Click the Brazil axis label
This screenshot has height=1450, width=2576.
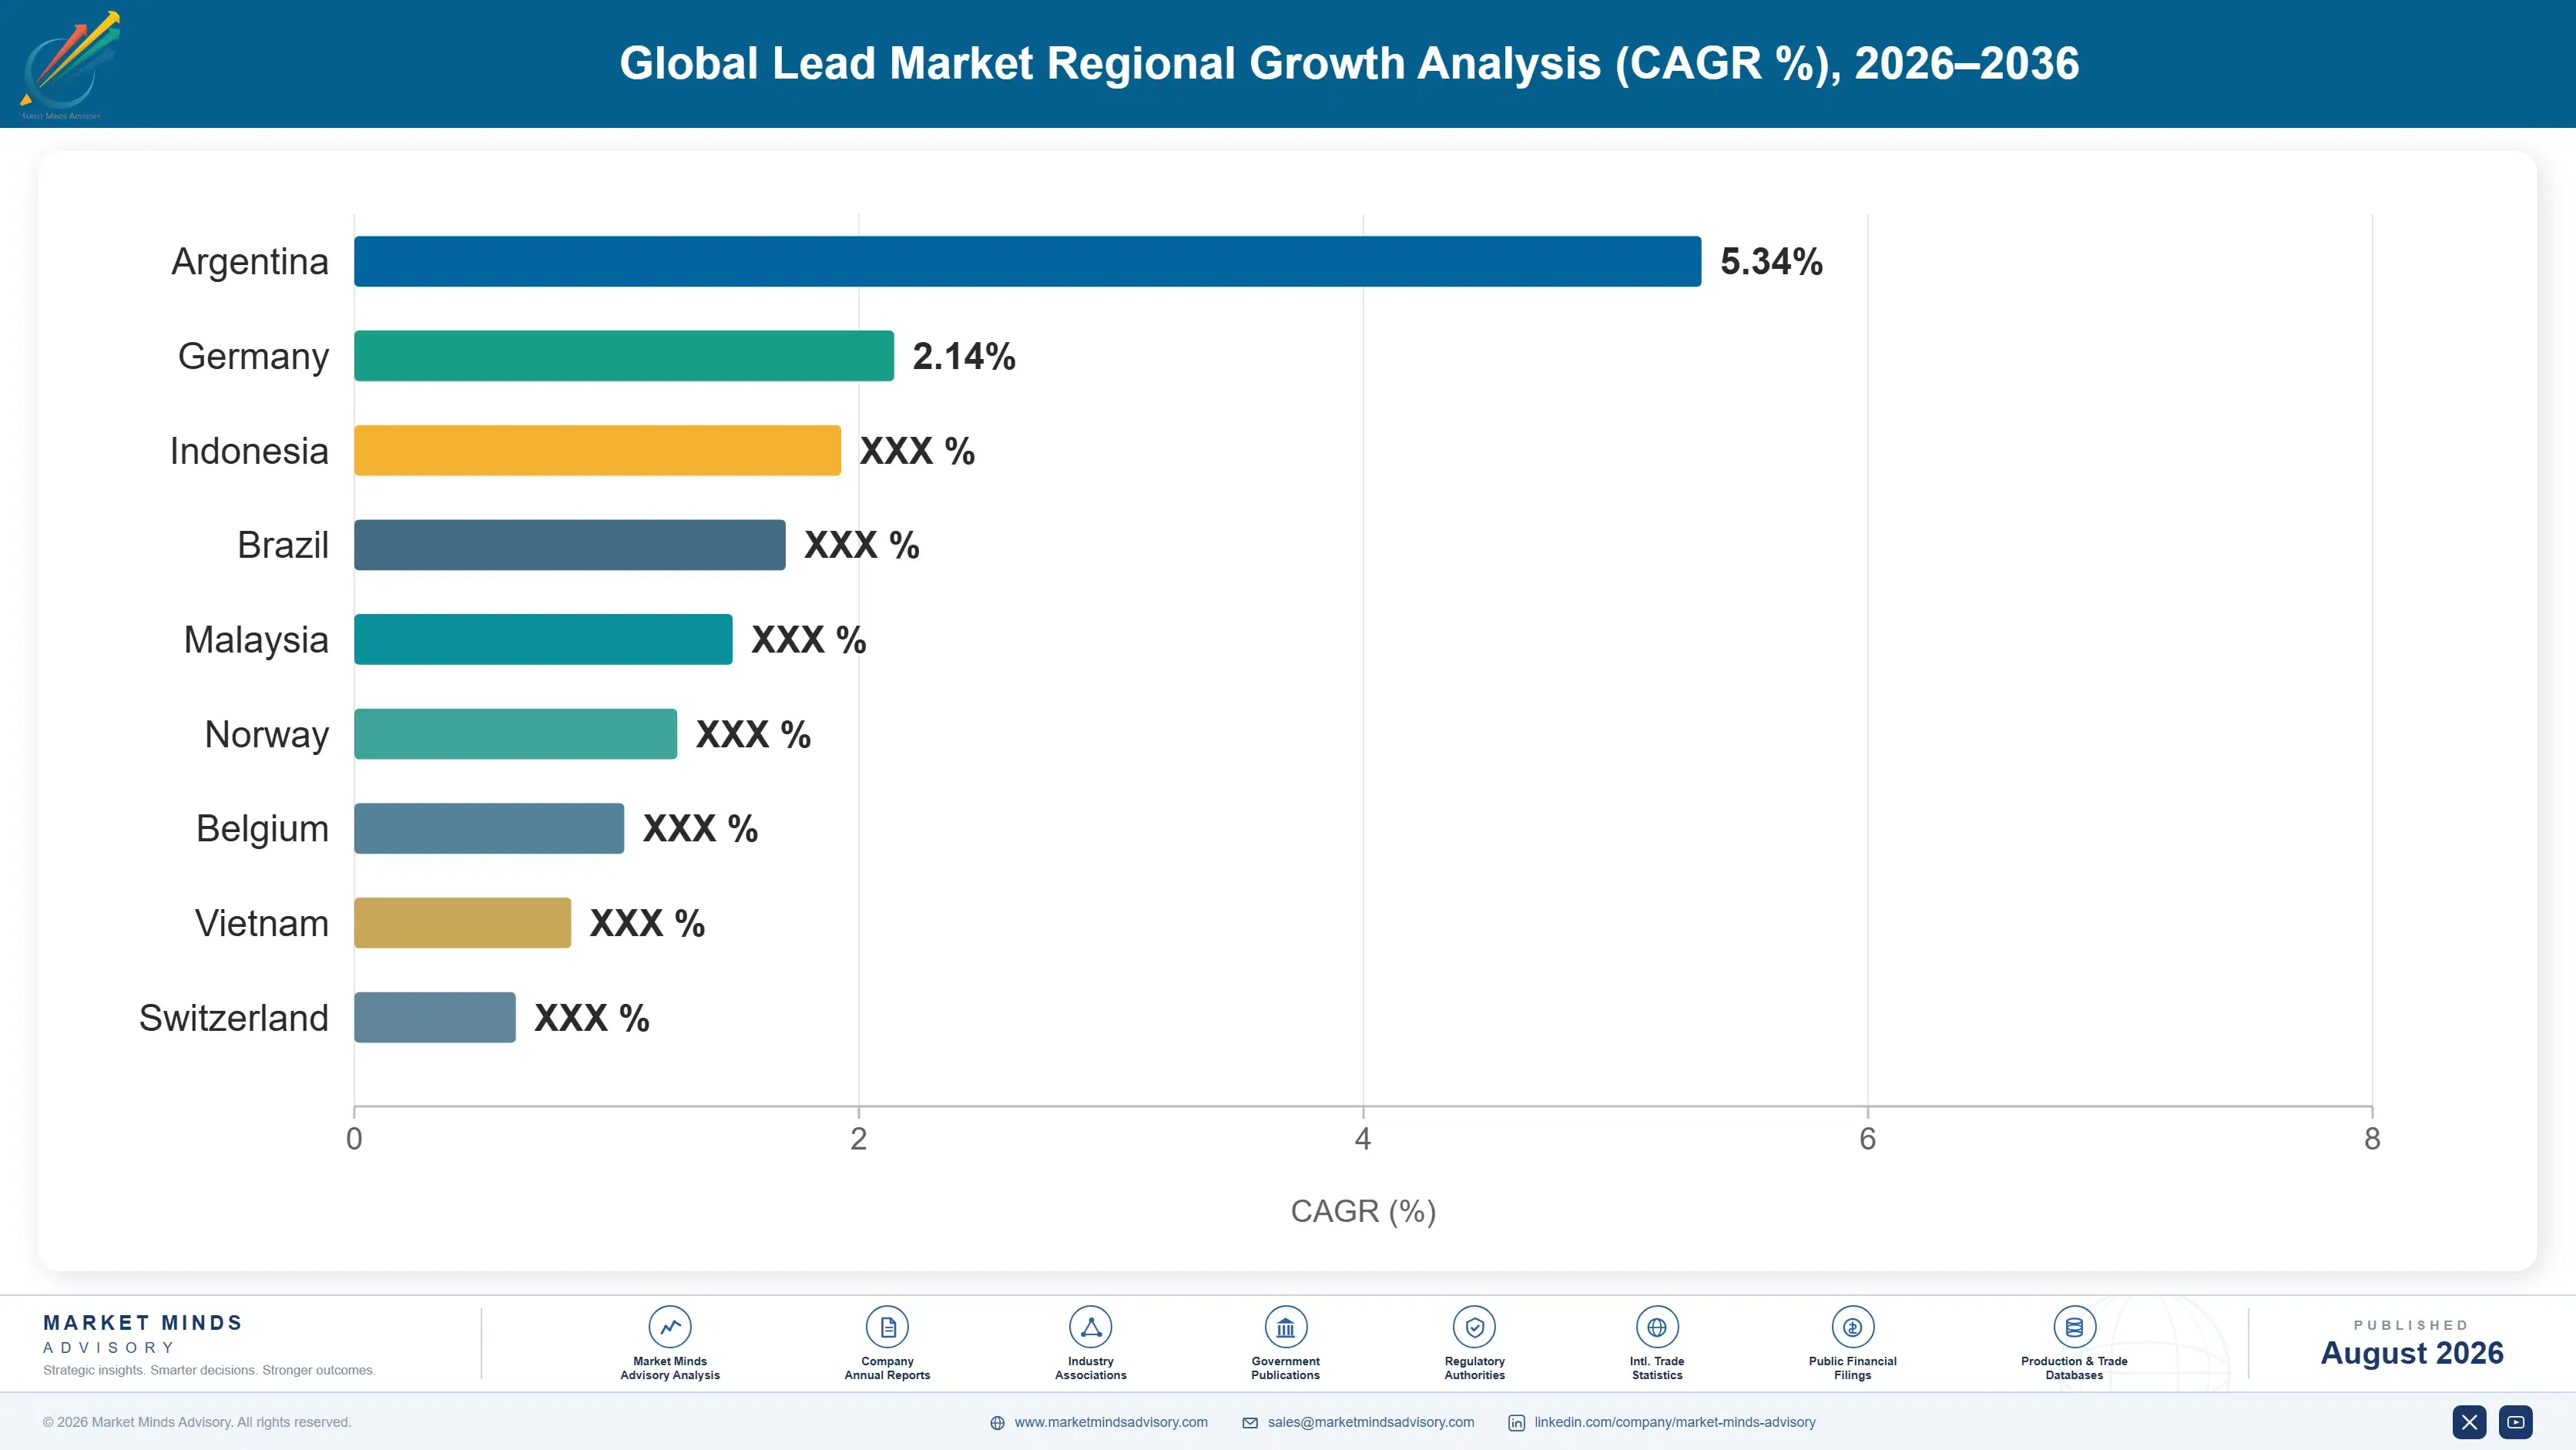[x=283, y=545]
